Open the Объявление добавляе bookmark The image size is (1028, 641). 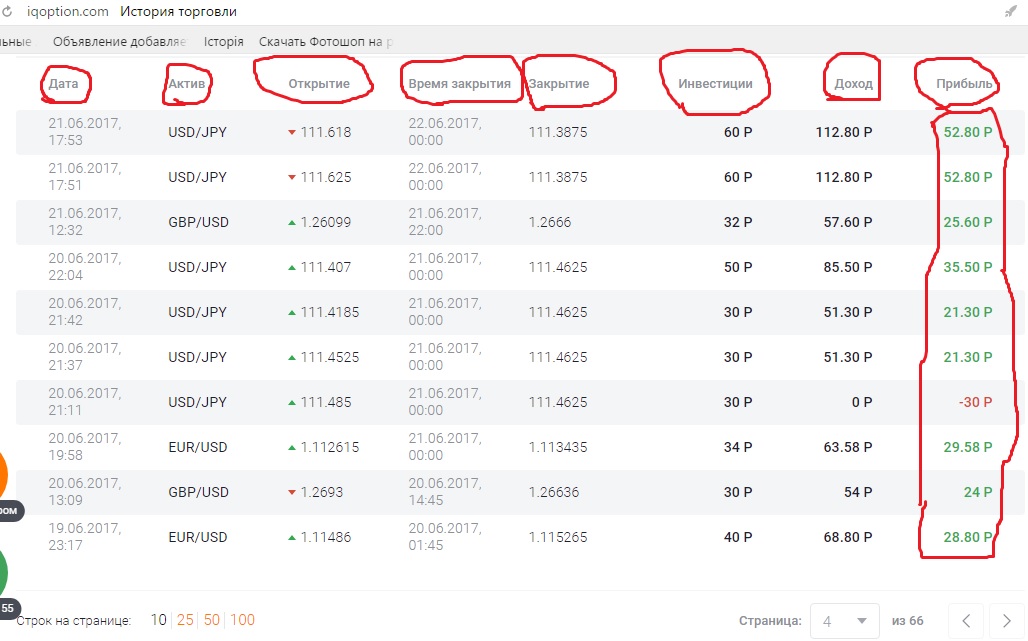click(119, 42)
